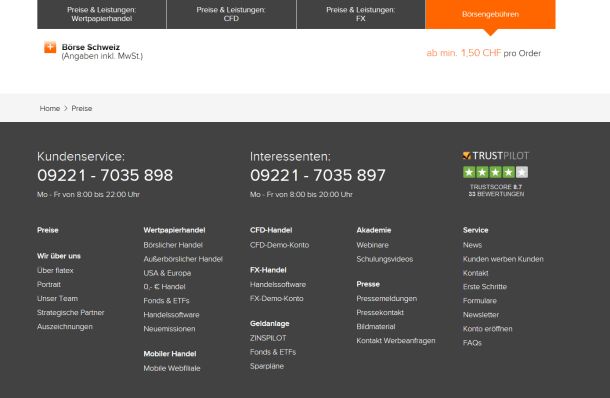Go to News link
Viewport: 610px width, 398px height.
click(x=472, y=245)
